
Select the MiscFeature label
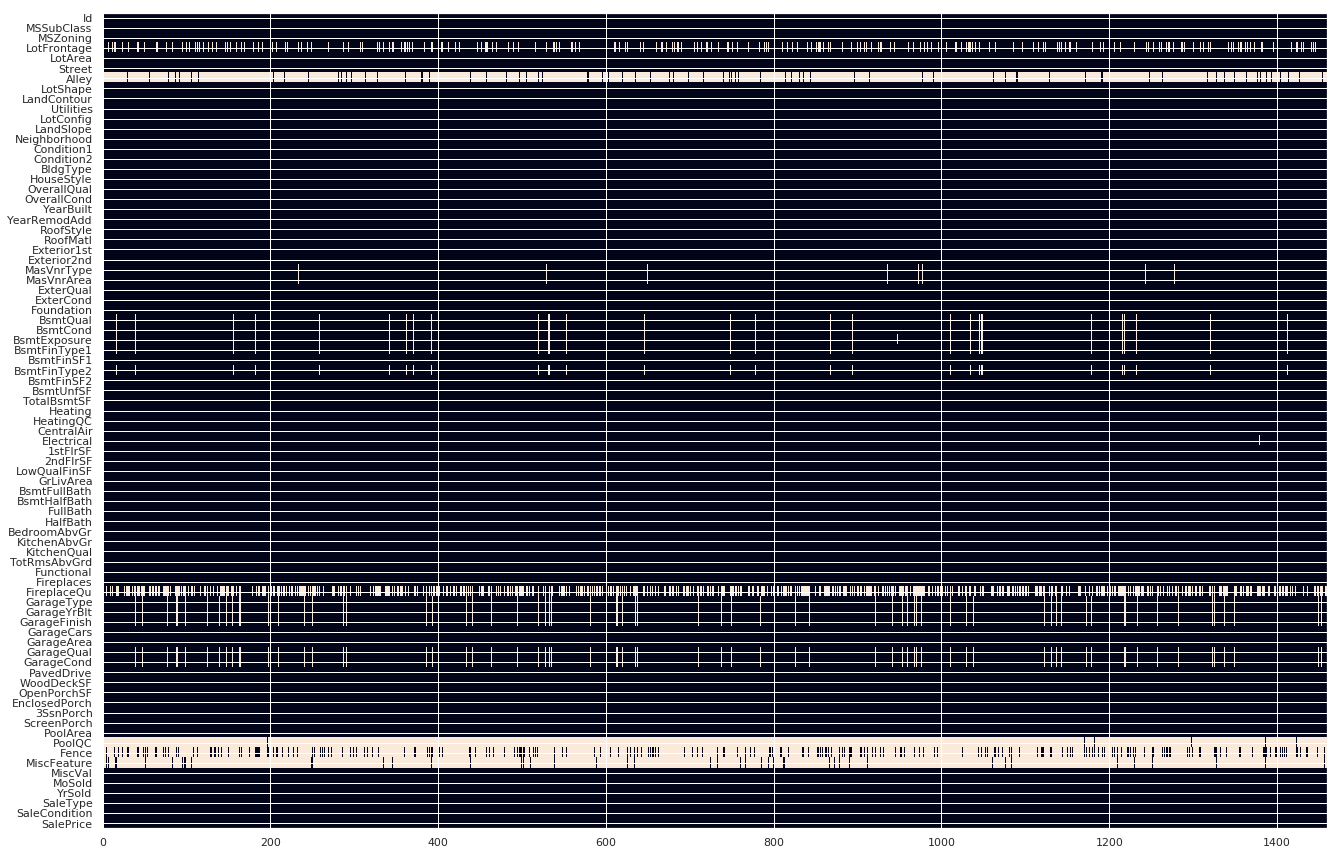coord(61,763)
